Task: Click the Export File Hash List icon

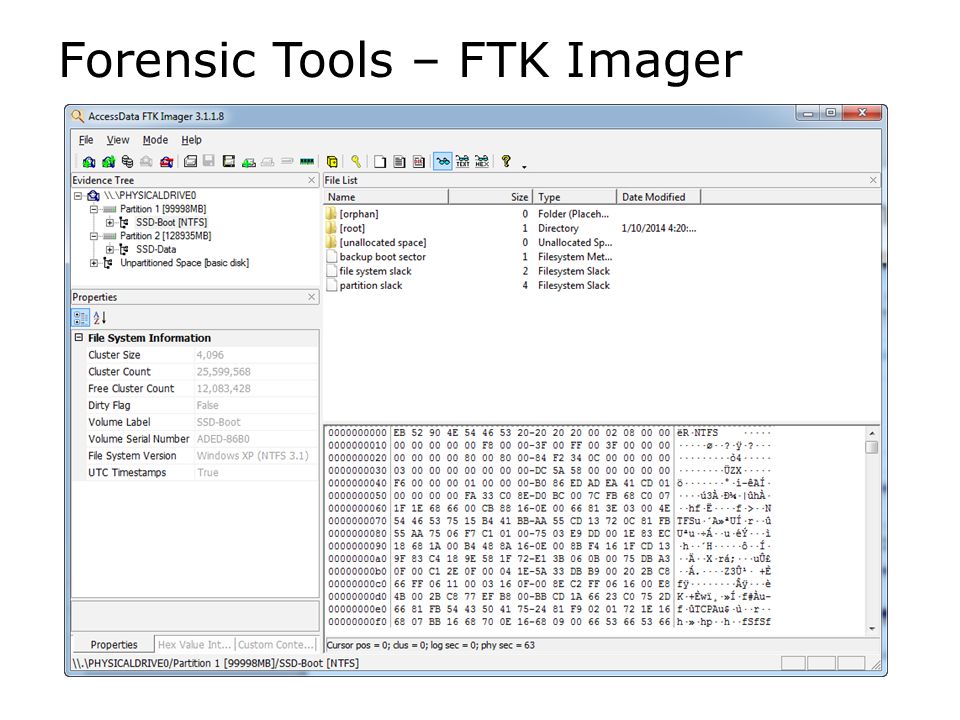Action: click(399, 162)
